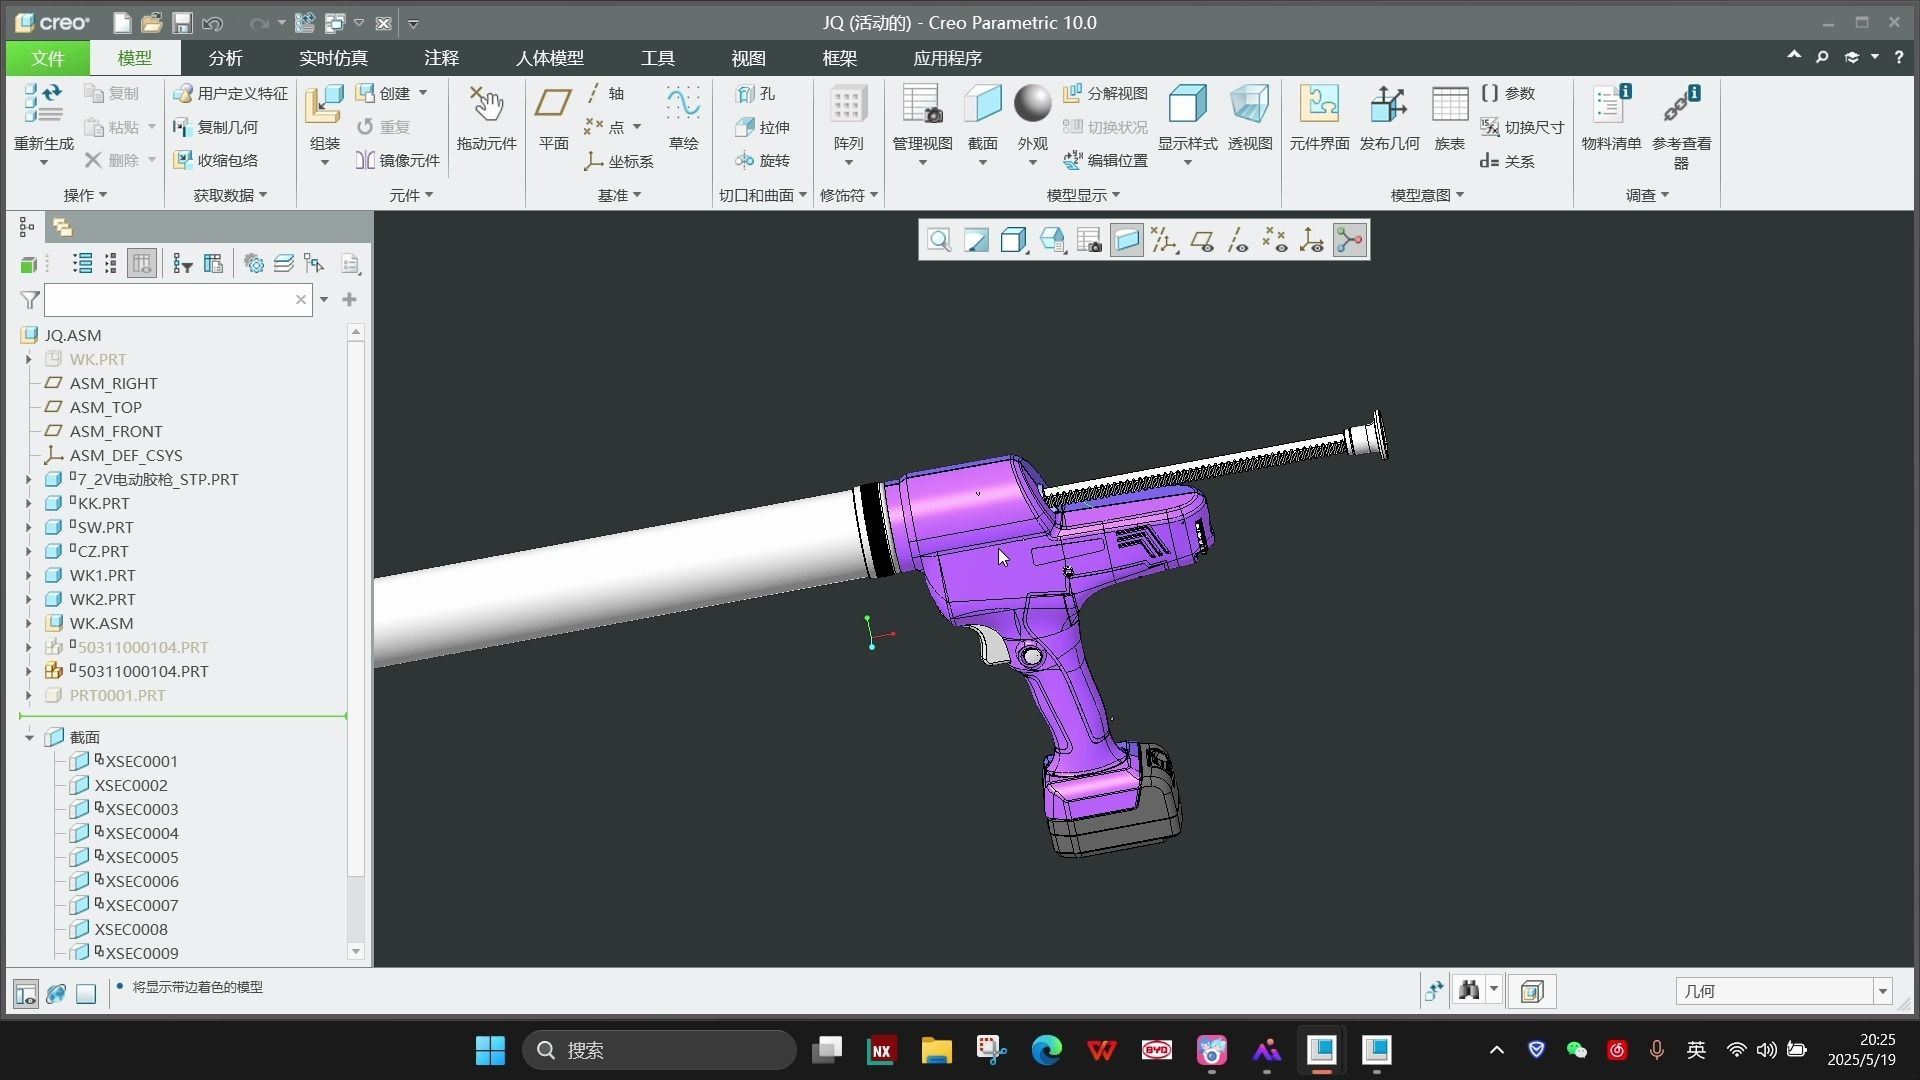Open the 创建 dropdown arrow

coord(423,93)
